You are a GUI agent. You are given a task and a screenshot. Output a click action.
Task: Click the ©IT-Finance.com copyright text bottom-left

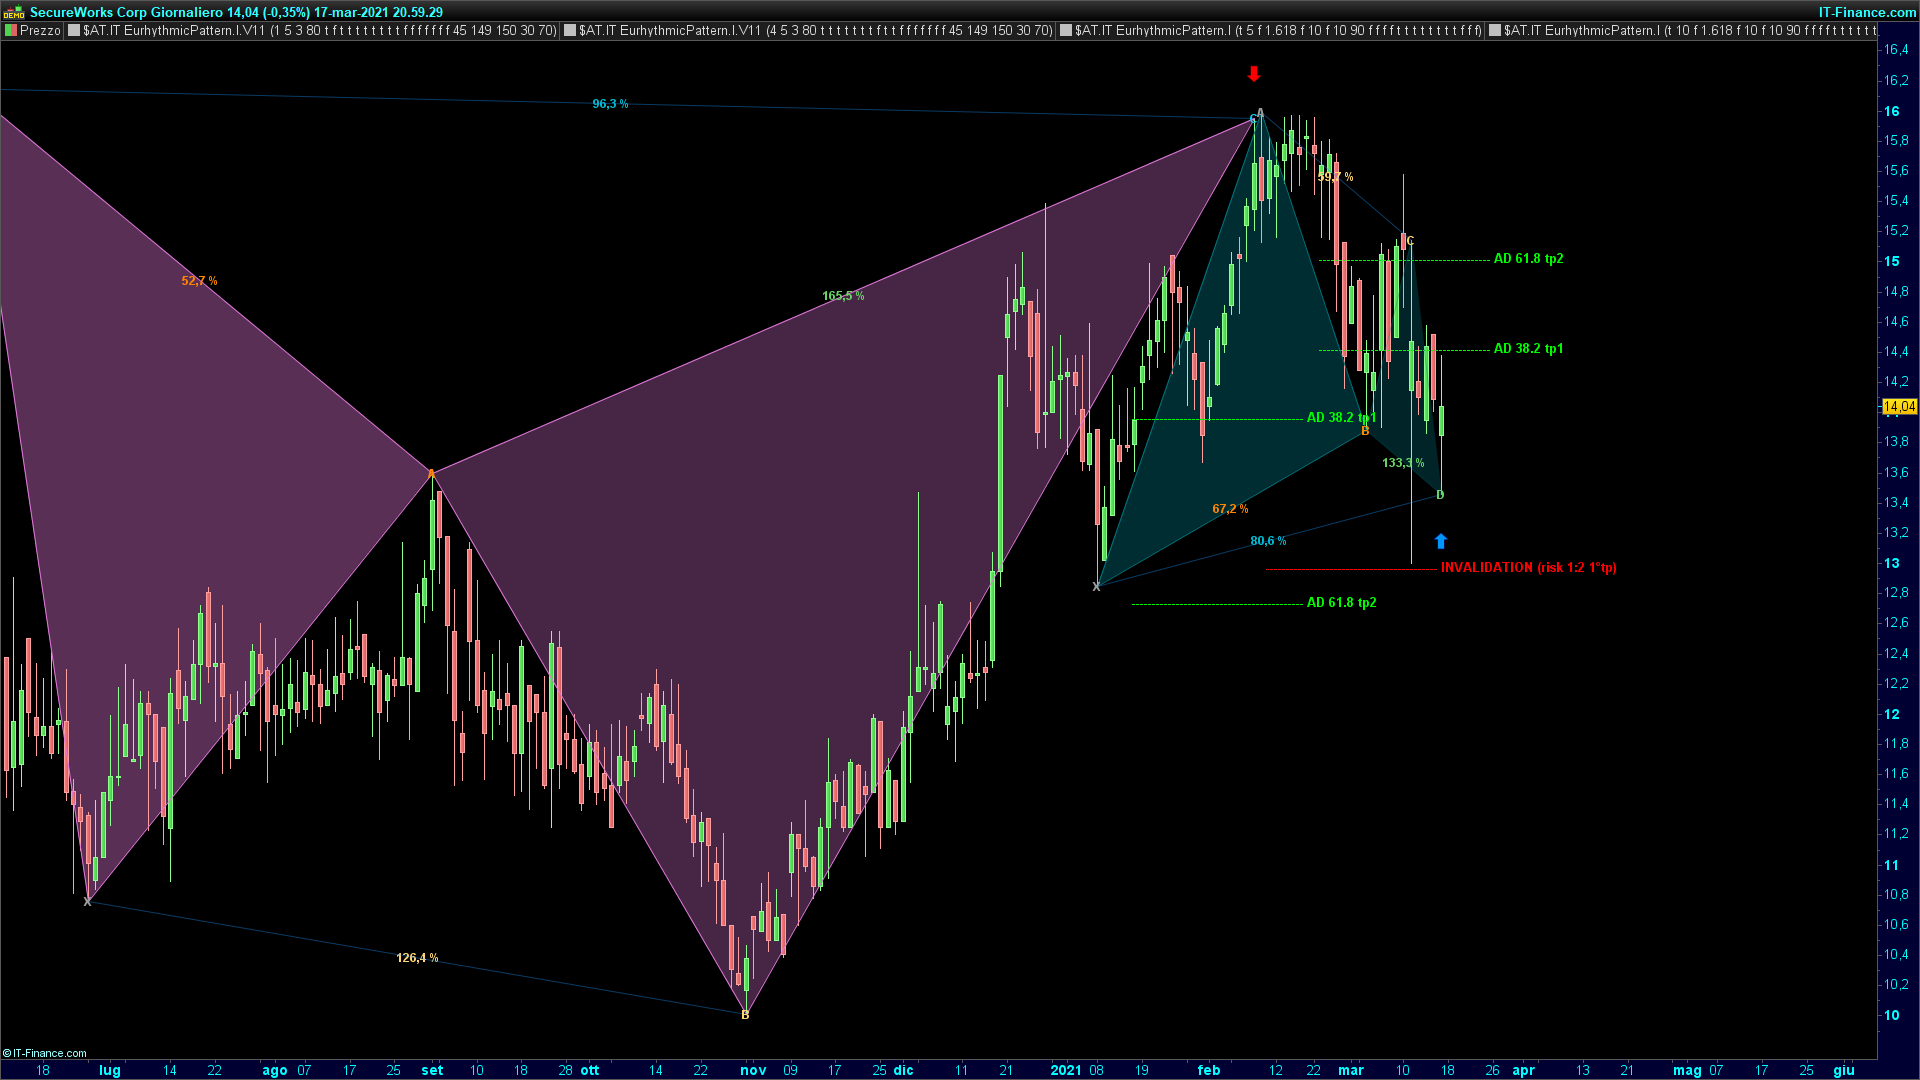point(45,1053)
